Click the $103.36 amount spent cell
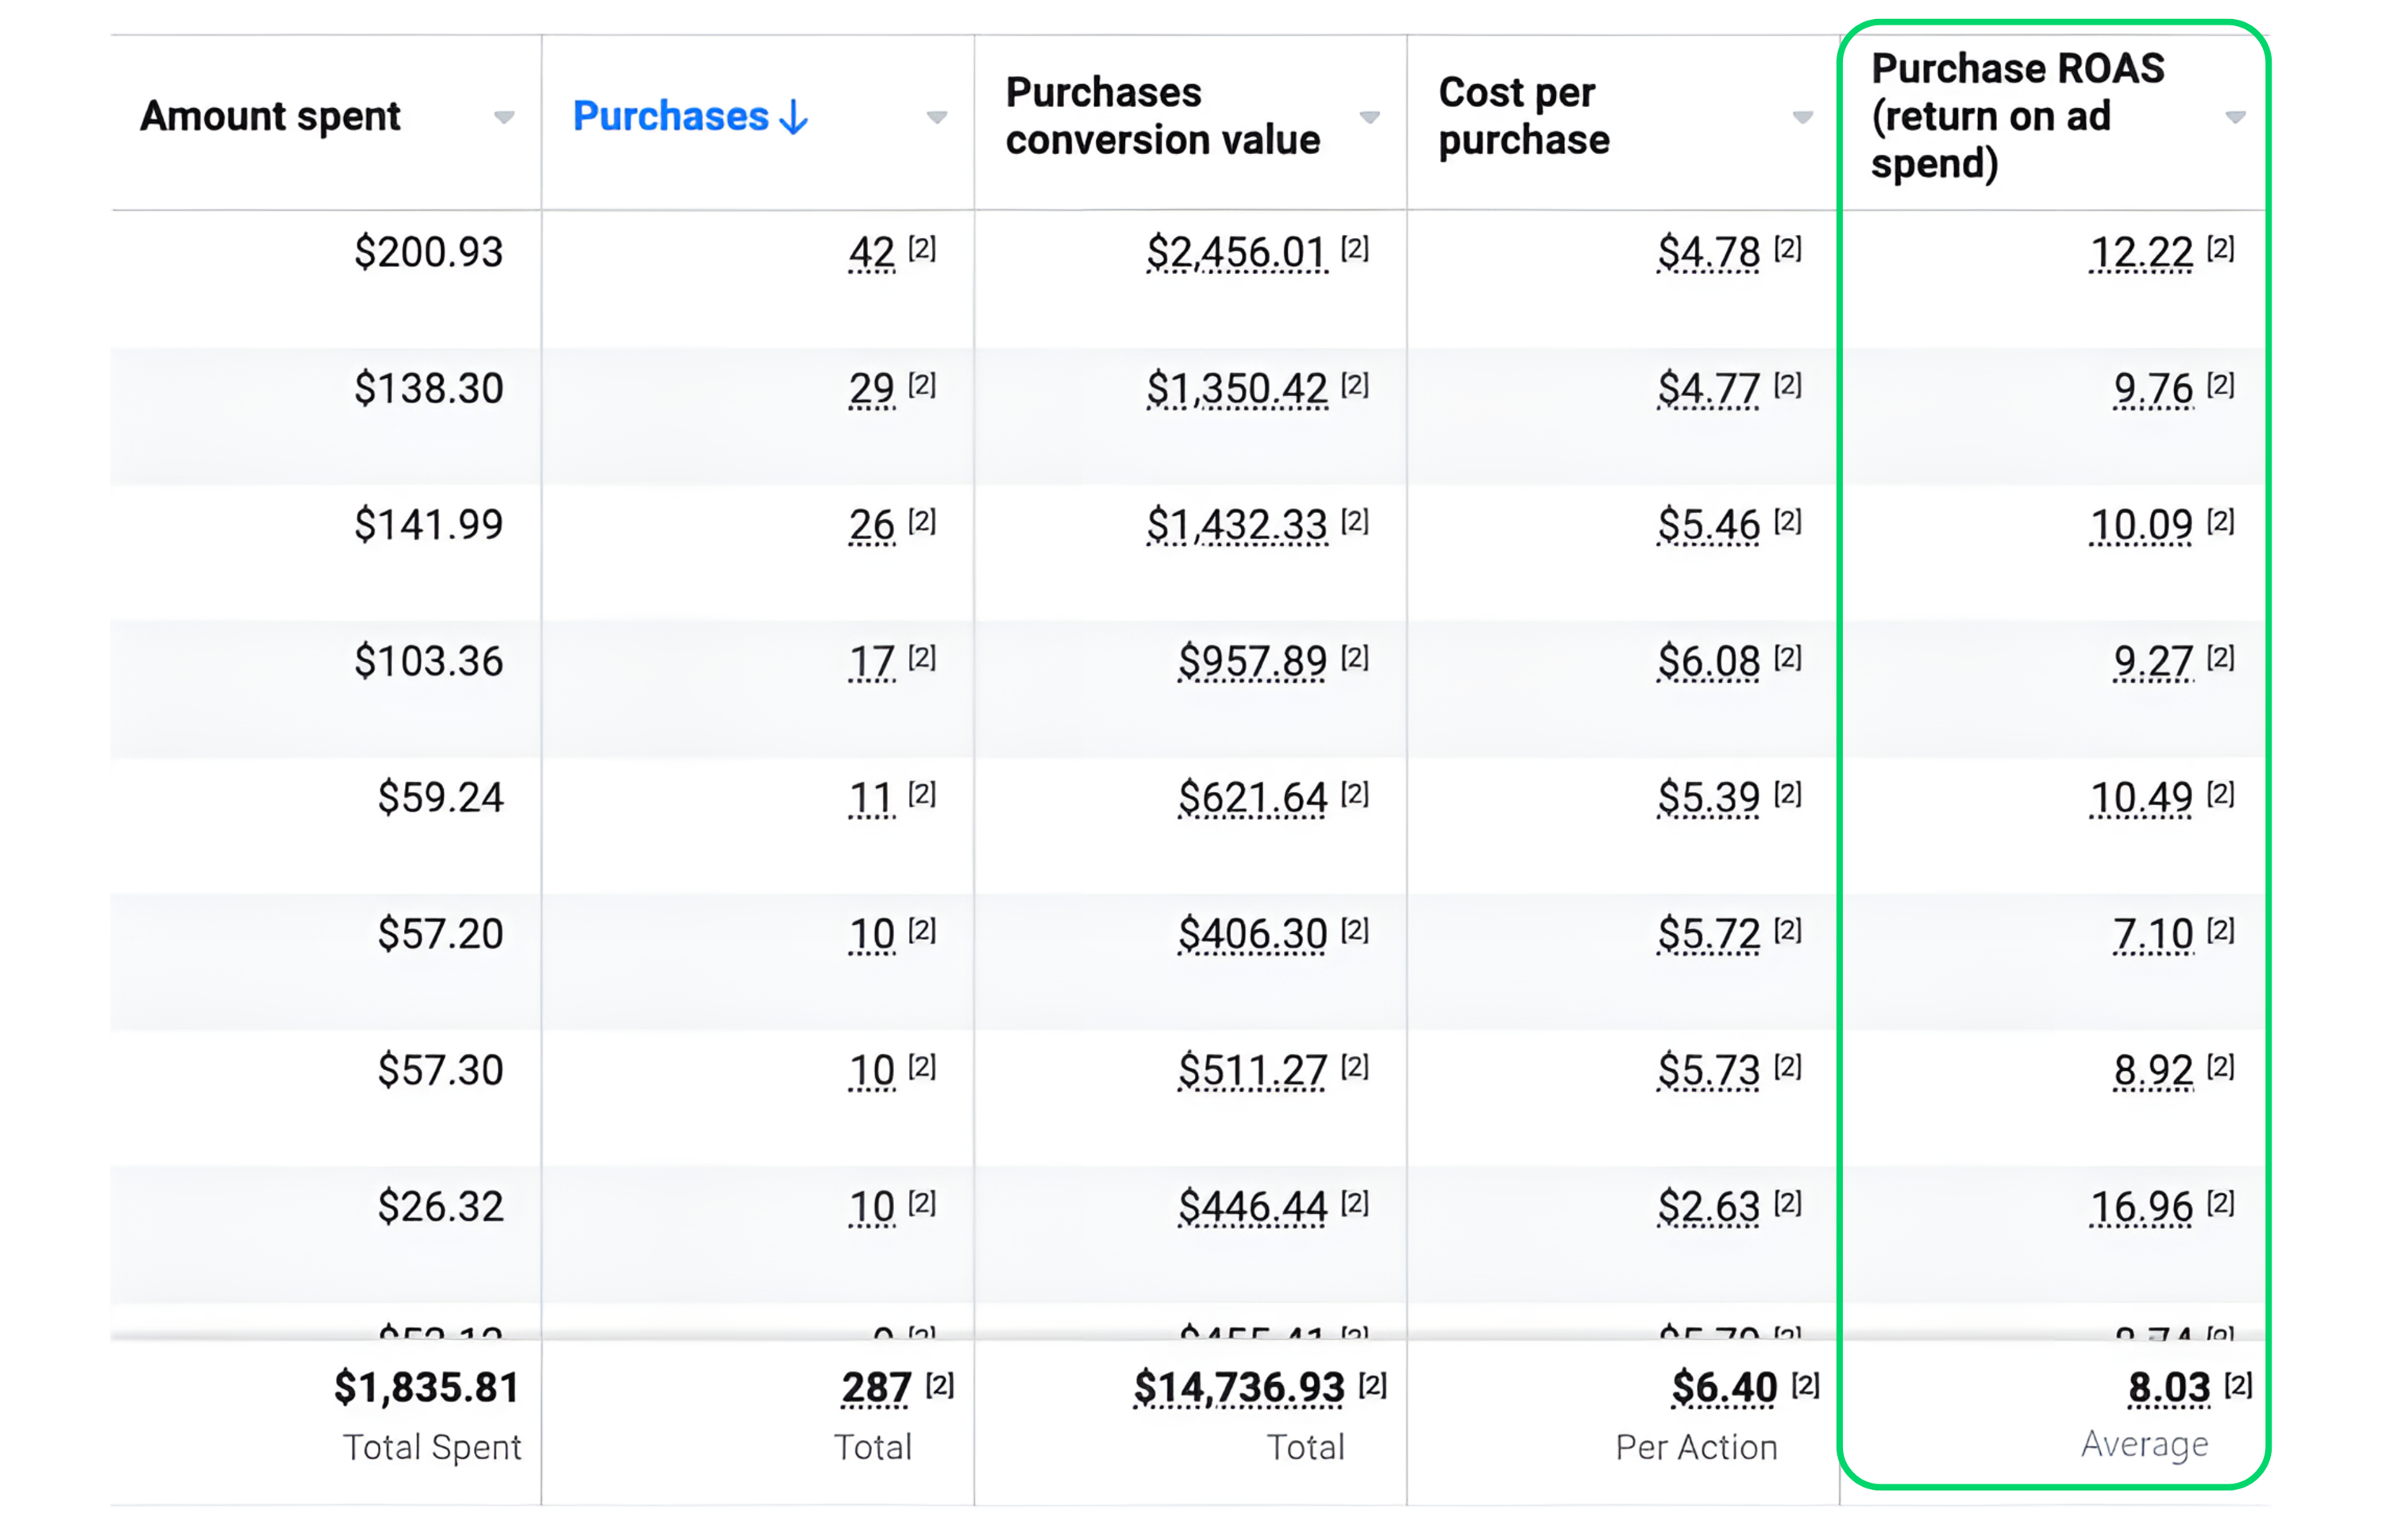This screenshot has height=1540, width=2382. tap(429, 661)
